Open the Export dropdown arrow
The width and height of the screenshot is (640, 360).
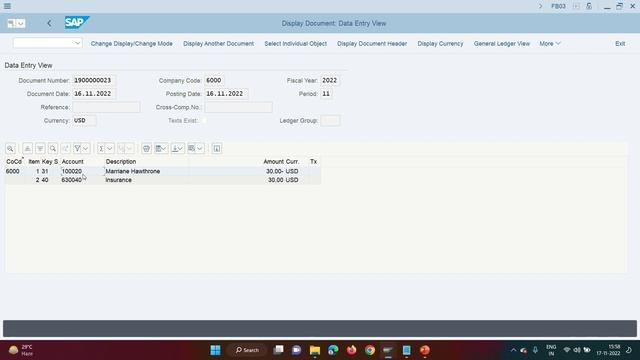181,149
